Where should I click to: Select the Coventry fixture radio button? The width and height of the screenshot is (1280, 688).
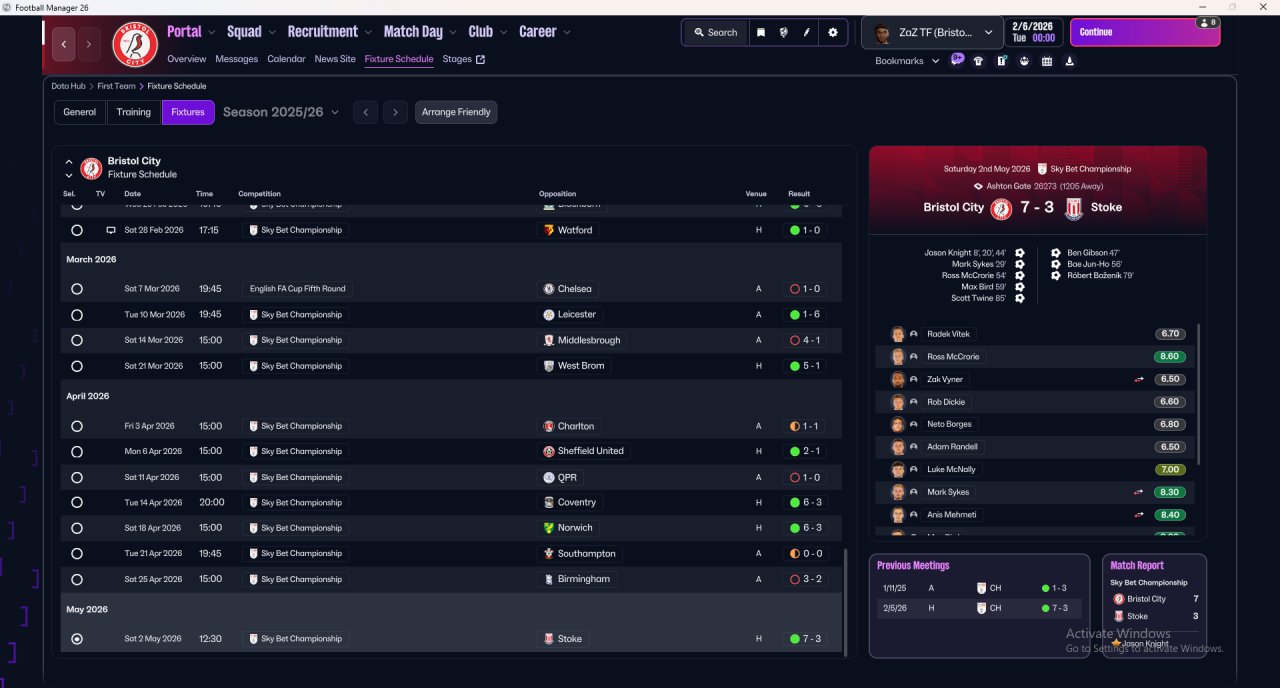(77, 502)
